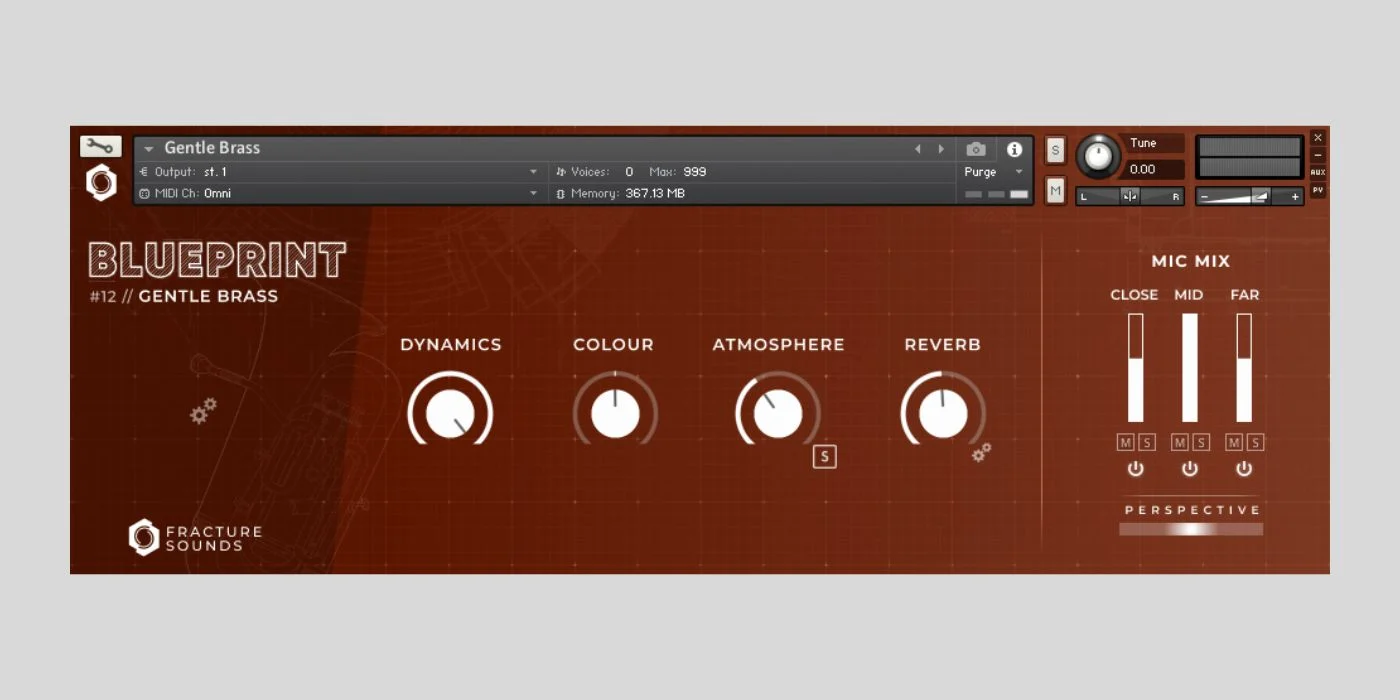Image resolution: width=1400 pixels, height=700 pixels.
Task: Go to the previous instrument preset arrow
Action: pyautogui.click(x=918, y=149)
